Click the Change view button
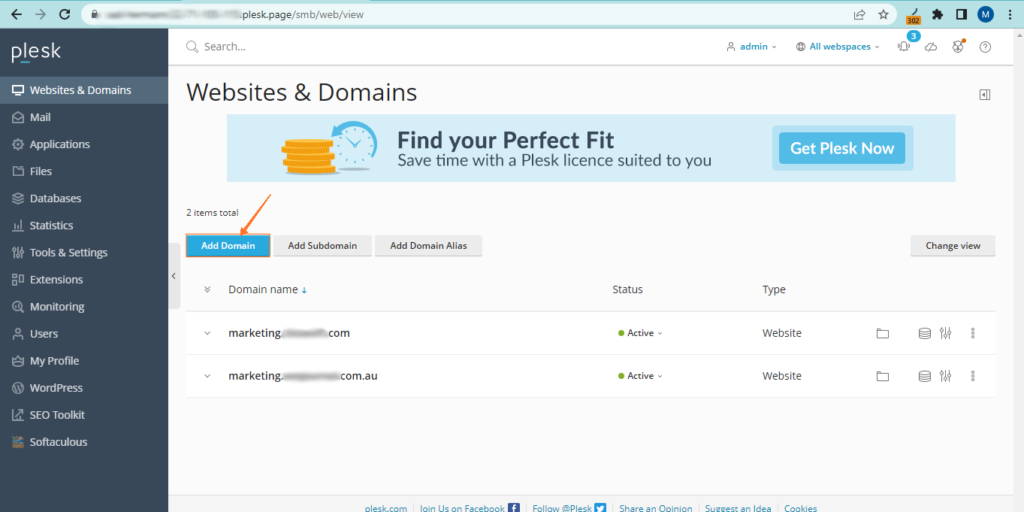The image size is (1024, 512). 953,246
